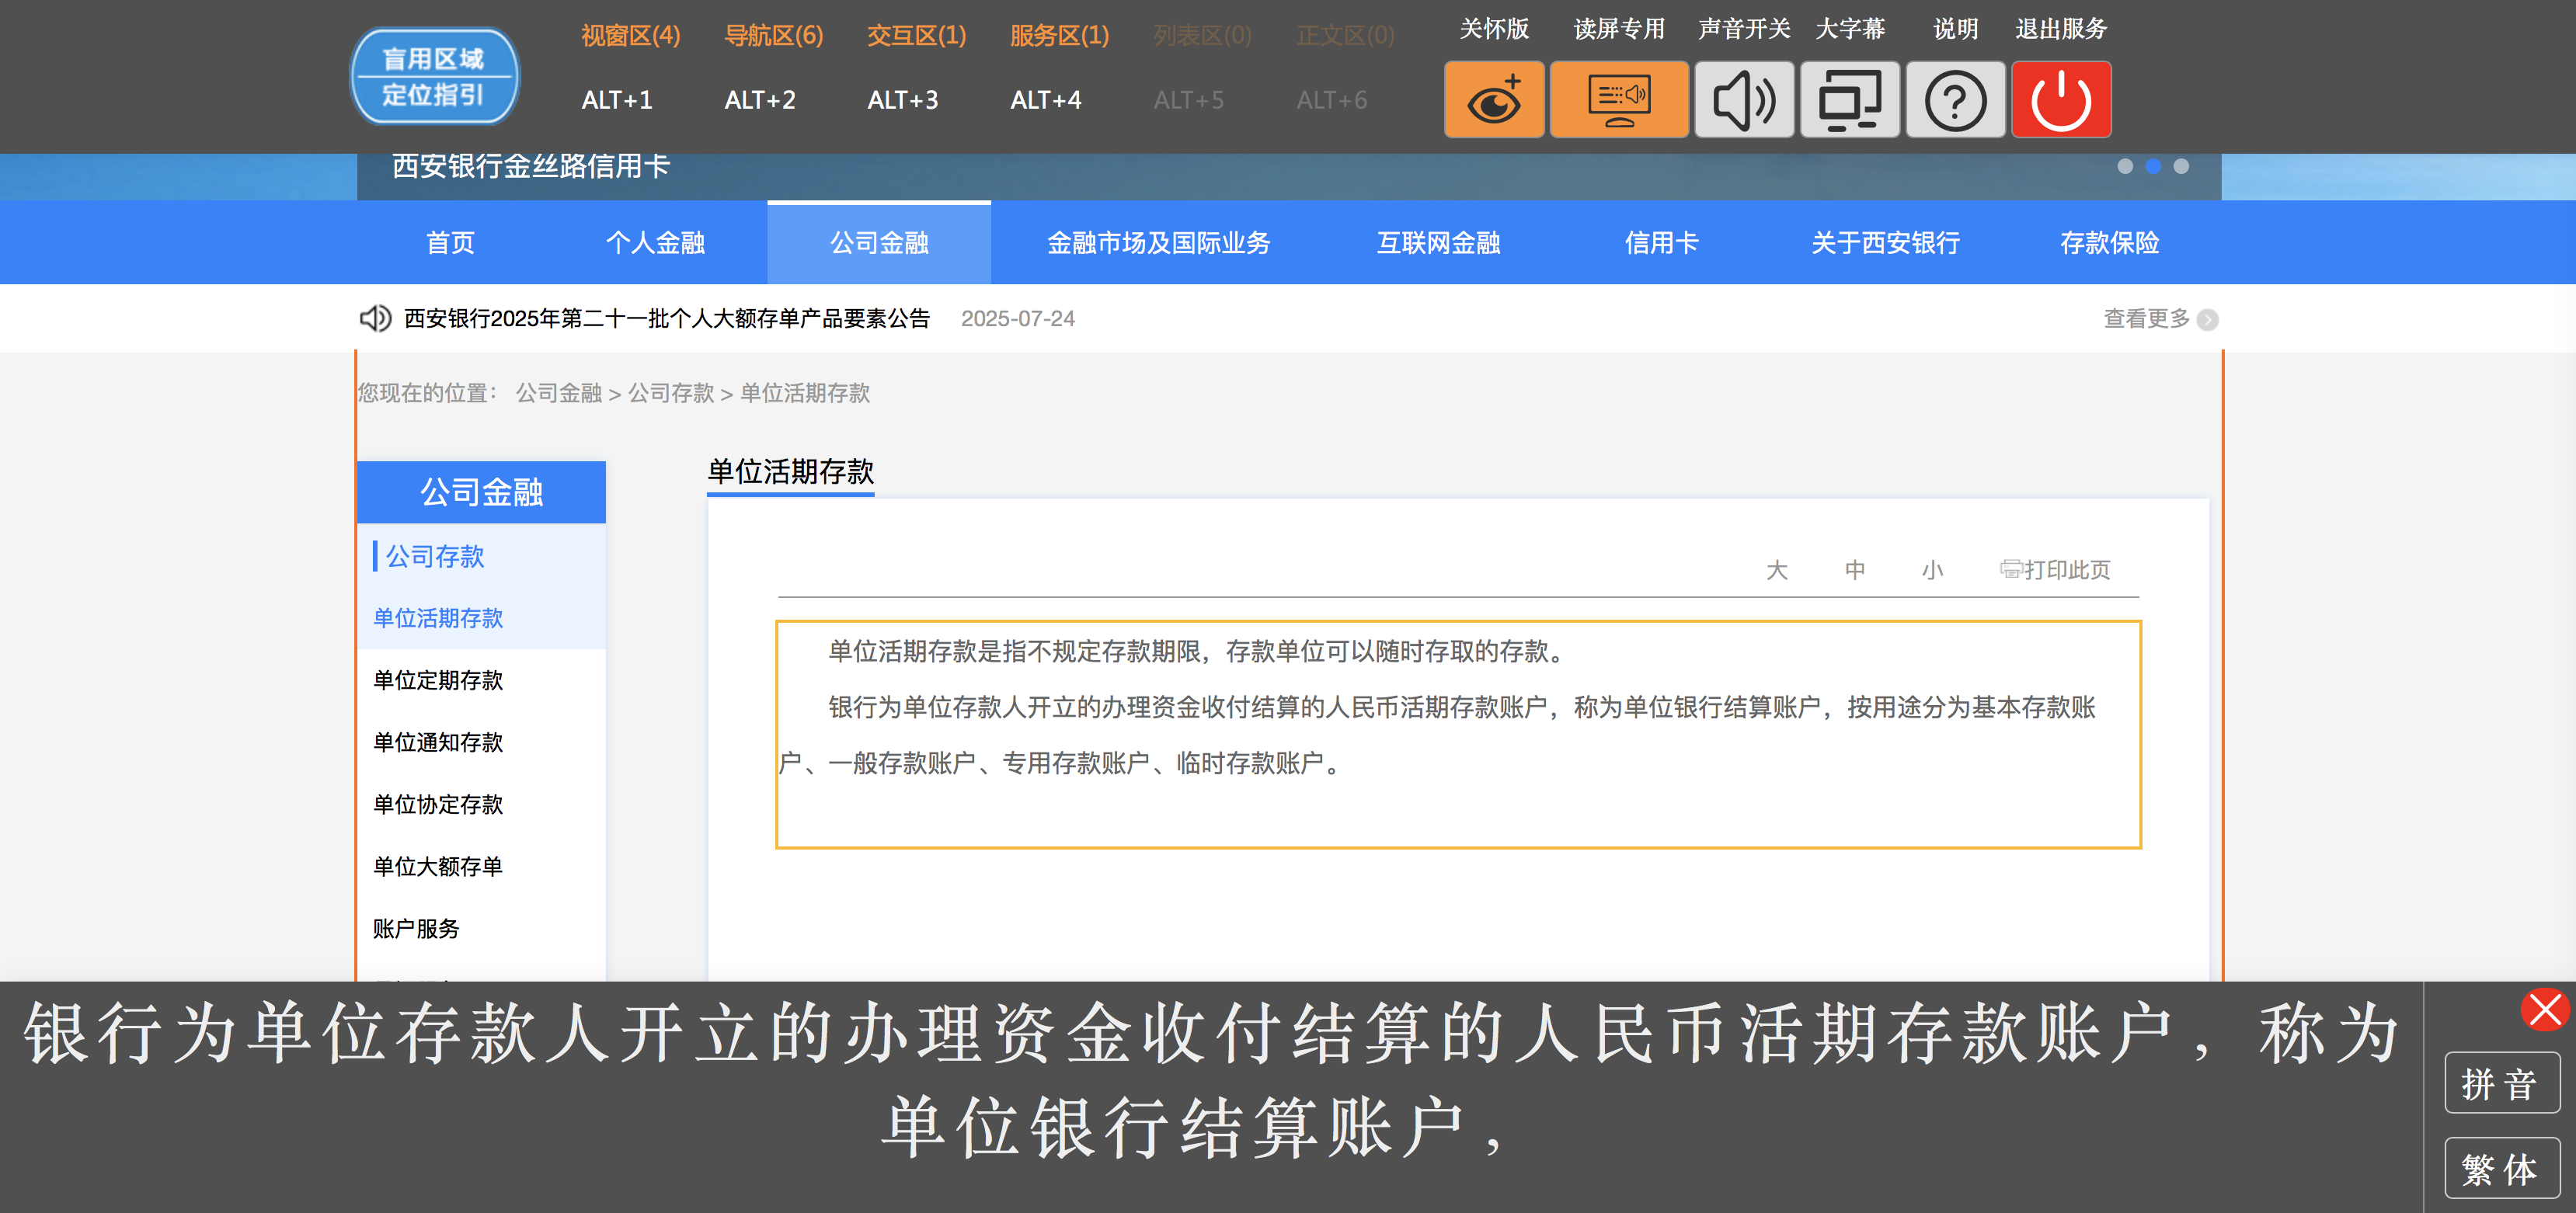Image resolution: width=2576 pixels, height=1213 pixels.
Task: Set font size to 大
Action: pyautogui.click(x=1776, y=570)
